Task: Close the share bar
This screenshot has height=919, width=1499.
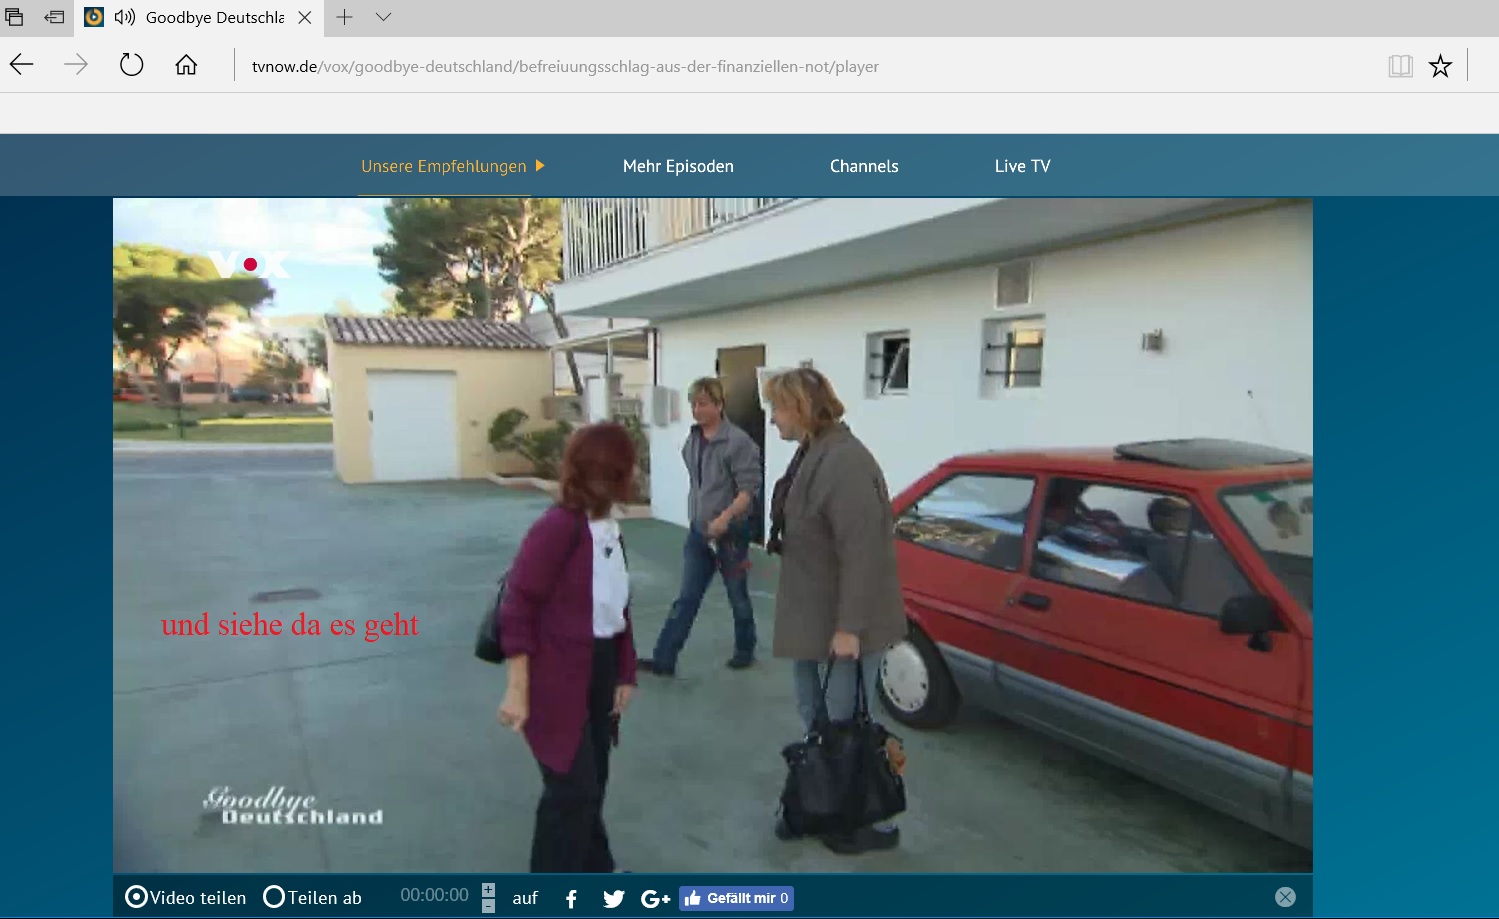Action: tap(1286, 897)
